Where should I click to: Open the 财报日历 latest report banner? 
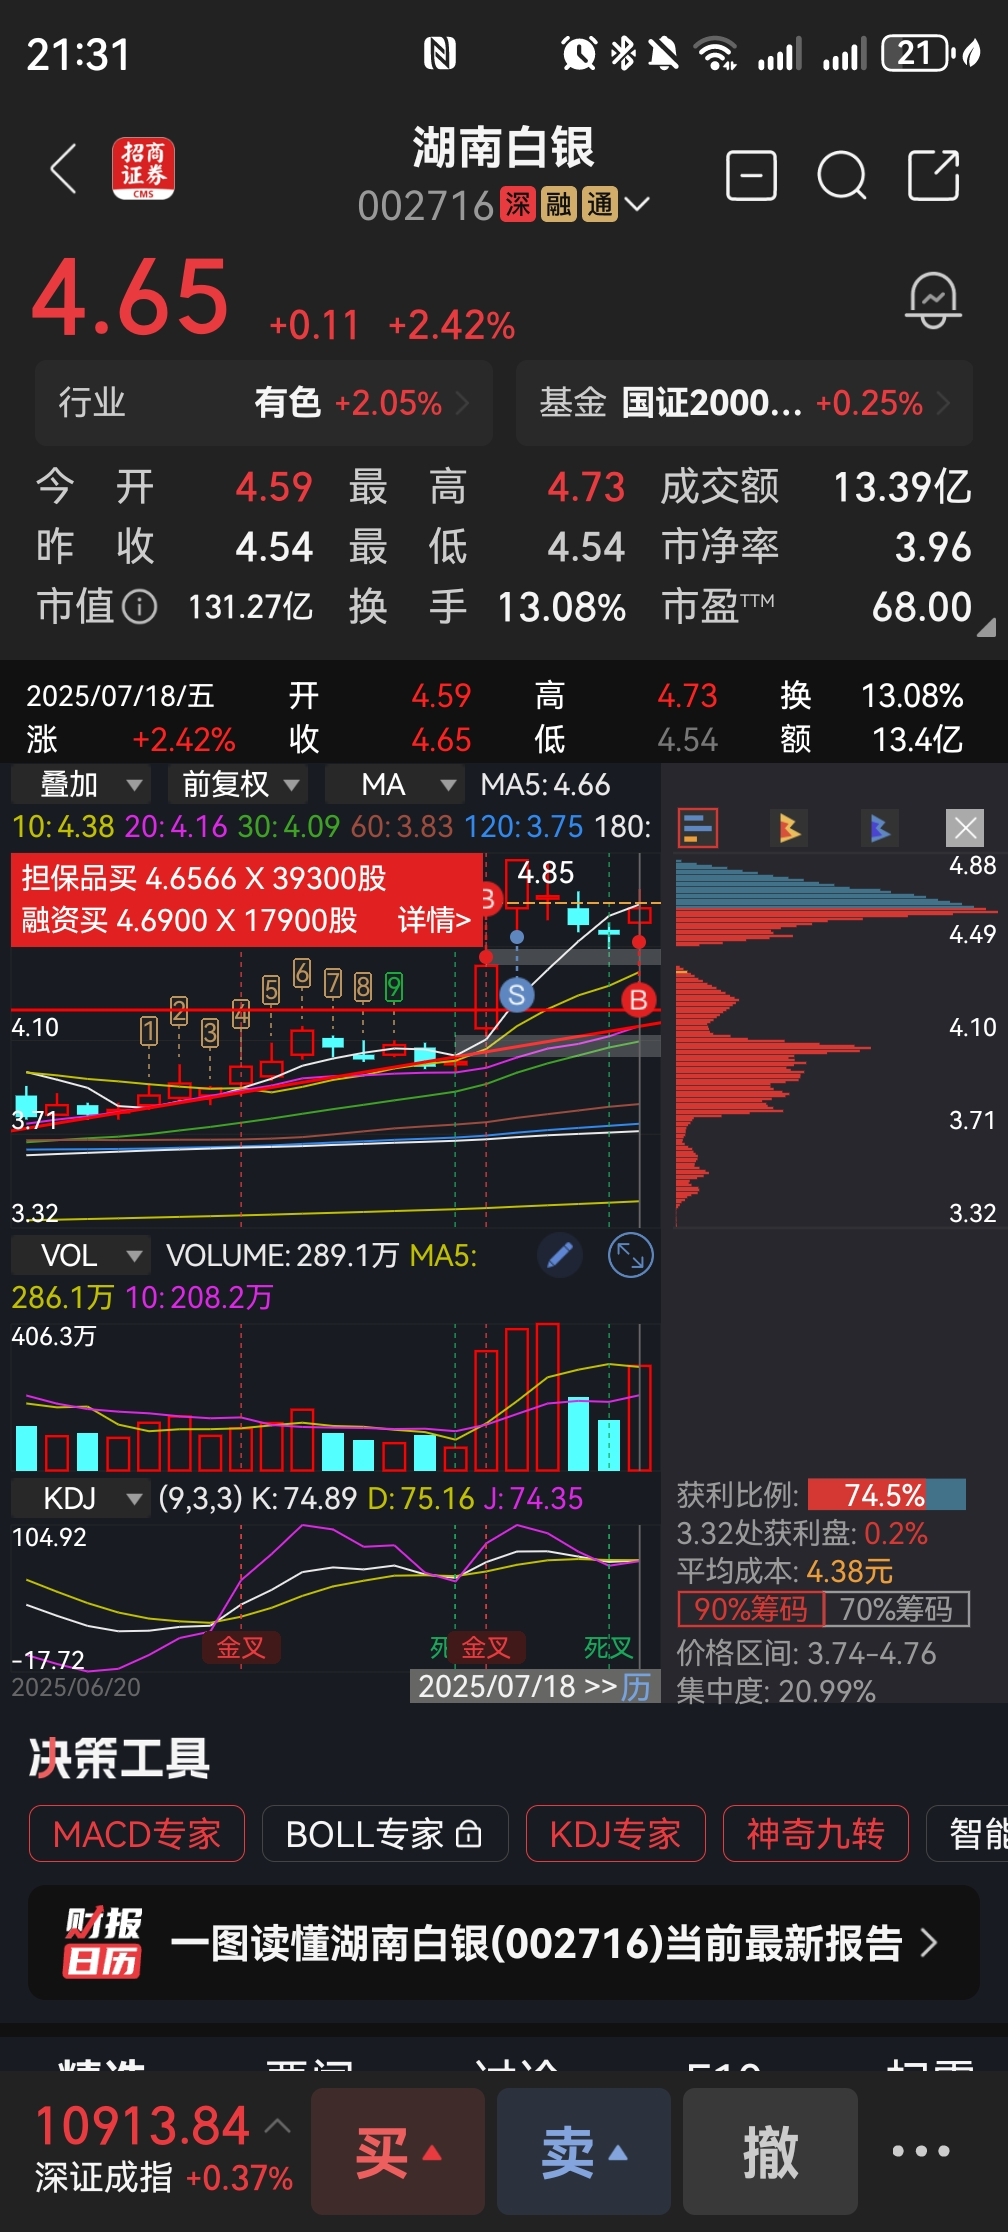(x=504, y=1943)
